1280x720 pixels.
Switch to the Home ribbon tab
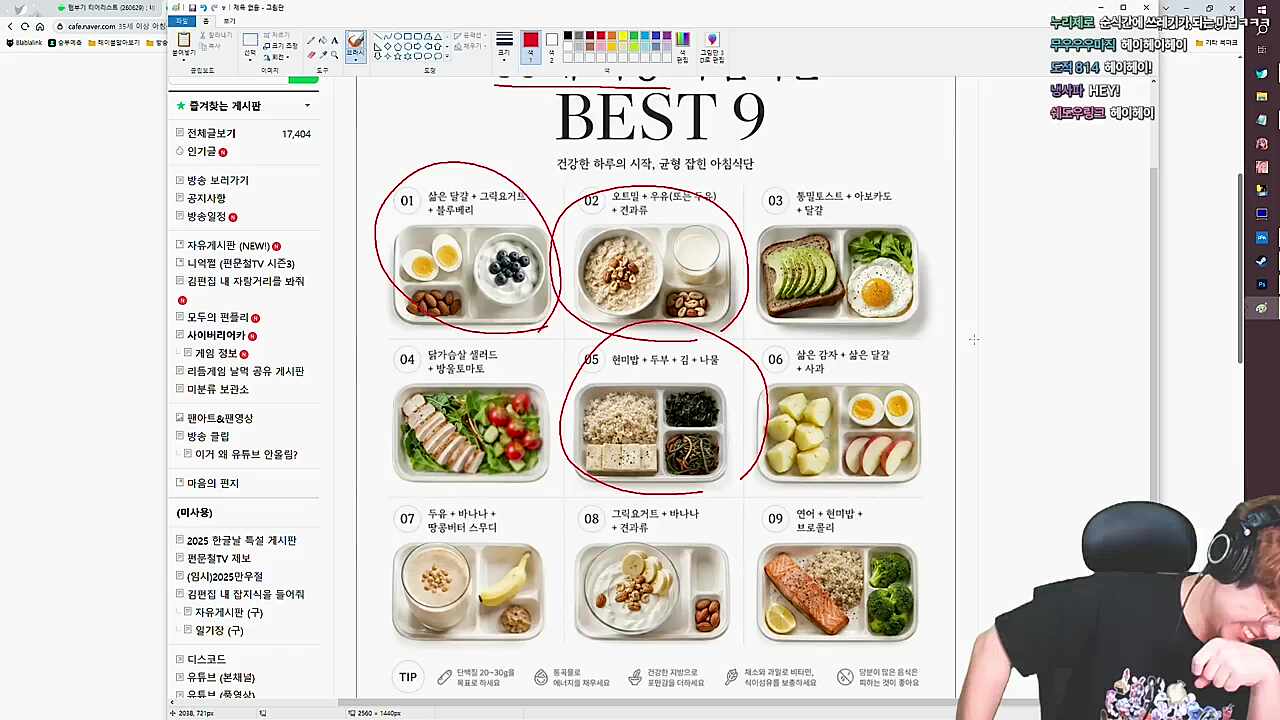click(x=206, y=20)
